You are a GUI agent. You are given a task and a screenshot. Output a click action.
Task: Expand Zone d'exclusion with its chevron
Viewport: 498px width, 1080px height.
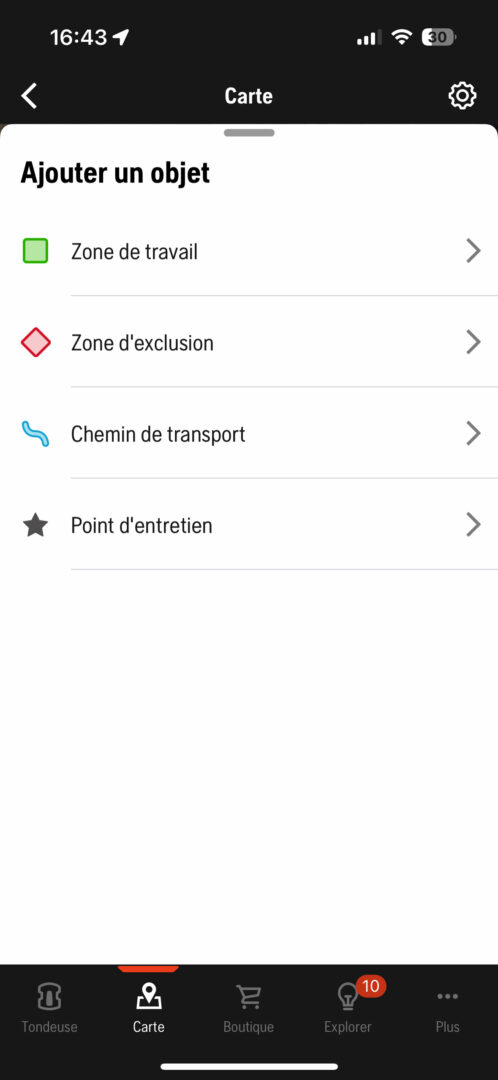tap(473, 342)
